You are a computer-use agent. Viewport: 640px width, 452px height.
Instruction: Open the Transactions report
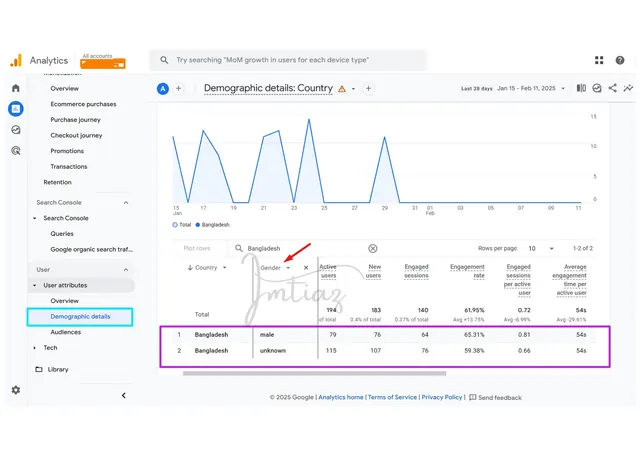(69, 167)
